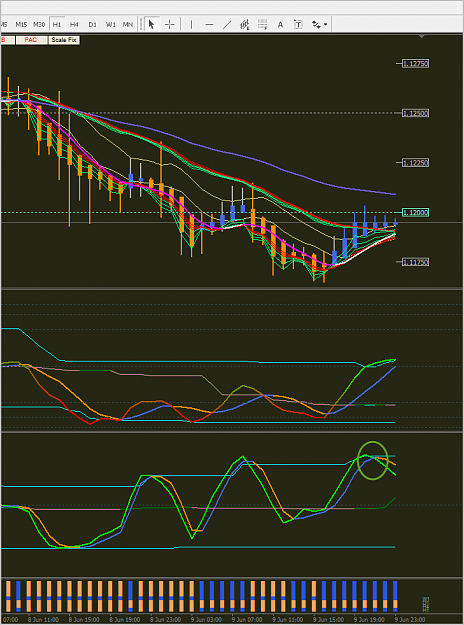This screenshot has width=464, height=625.
Task: Click the '9 Jun 11:00' time label
Action: (287, 620)
